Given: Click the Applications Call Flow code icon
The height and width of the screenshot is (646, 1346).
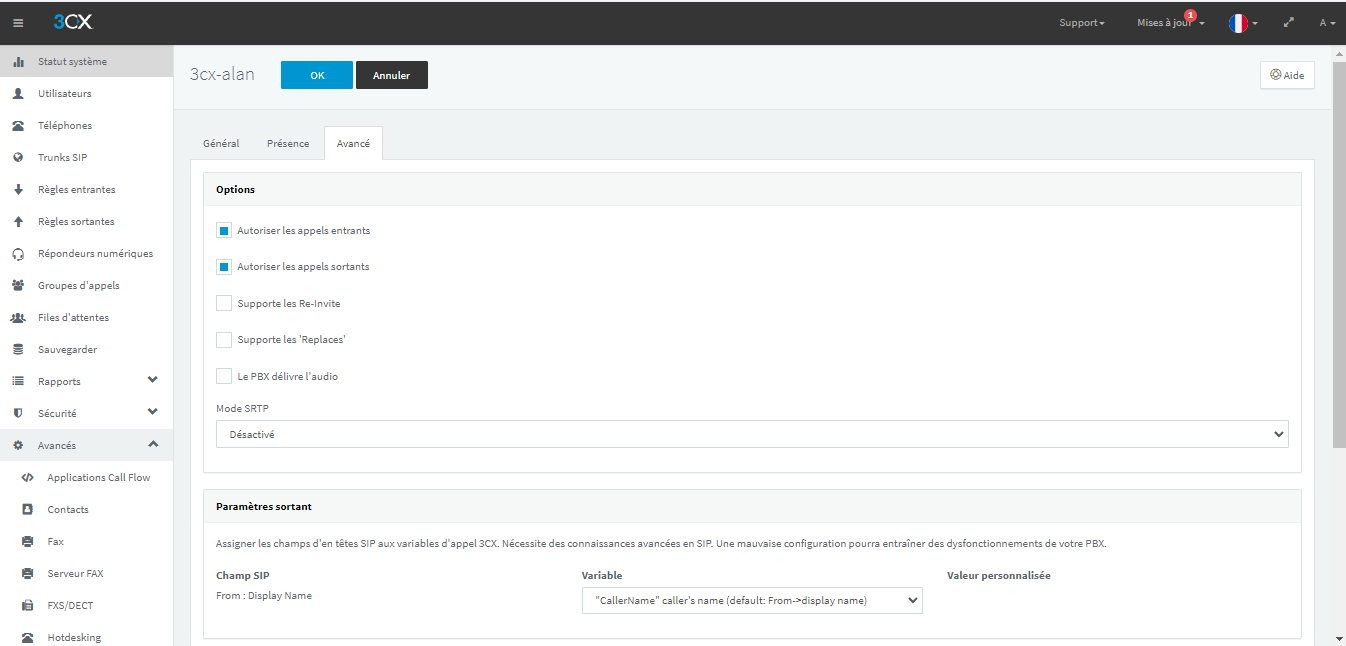Looking at the screenshot, I should [28, 478].
